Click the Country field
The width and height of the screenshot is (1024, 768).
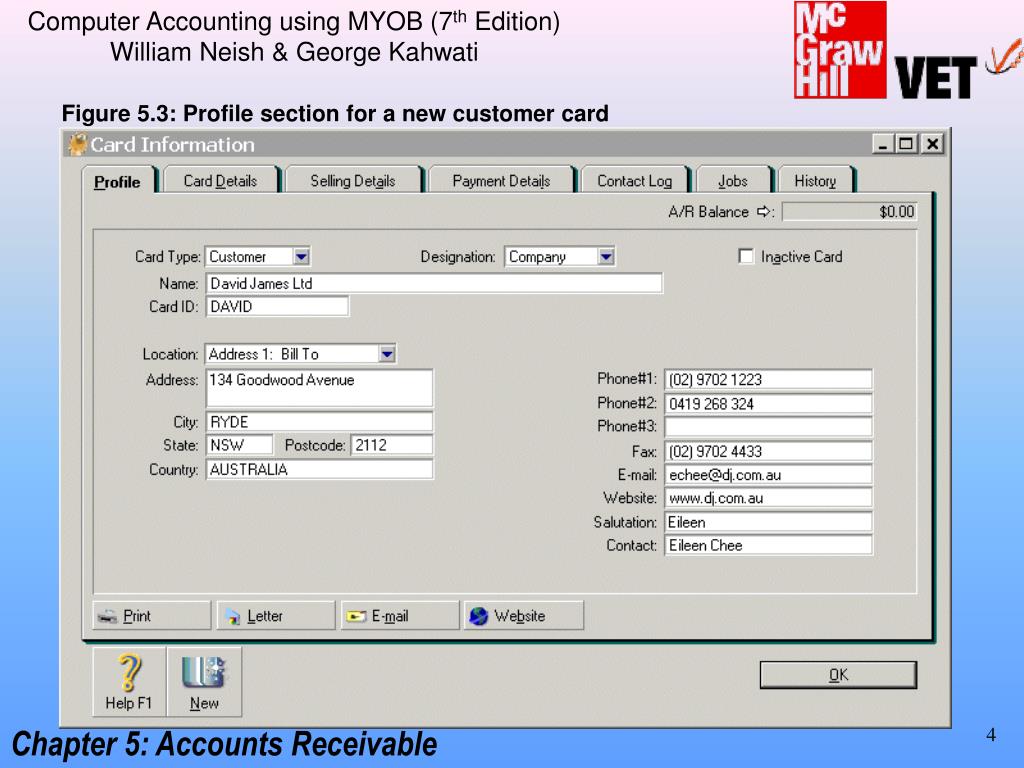click(319, 470)
